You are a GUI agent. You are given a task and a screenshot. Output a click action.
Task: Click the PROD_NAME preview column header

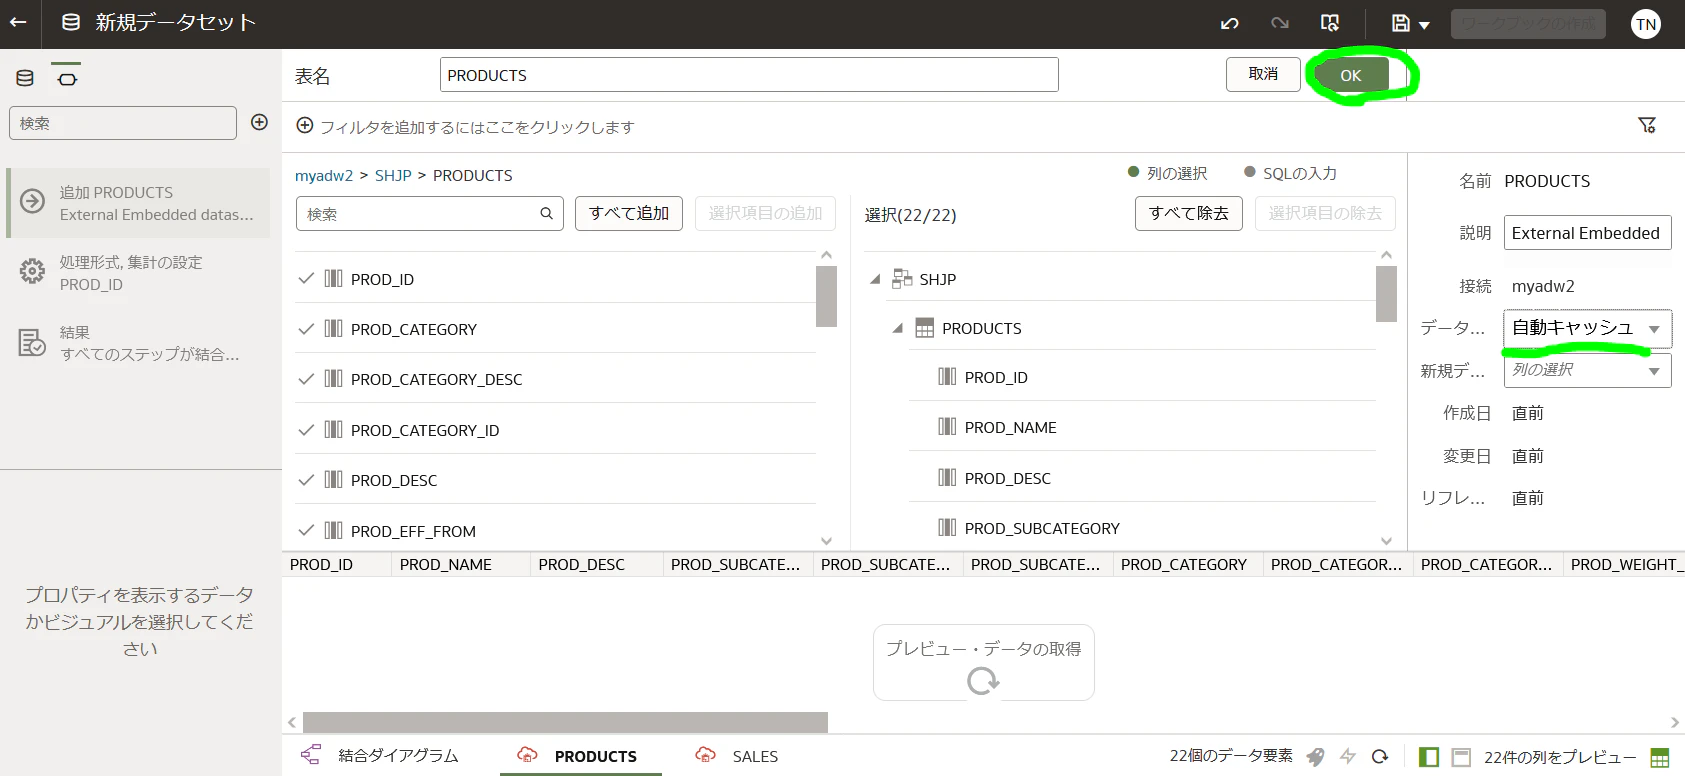coord(460,565)
